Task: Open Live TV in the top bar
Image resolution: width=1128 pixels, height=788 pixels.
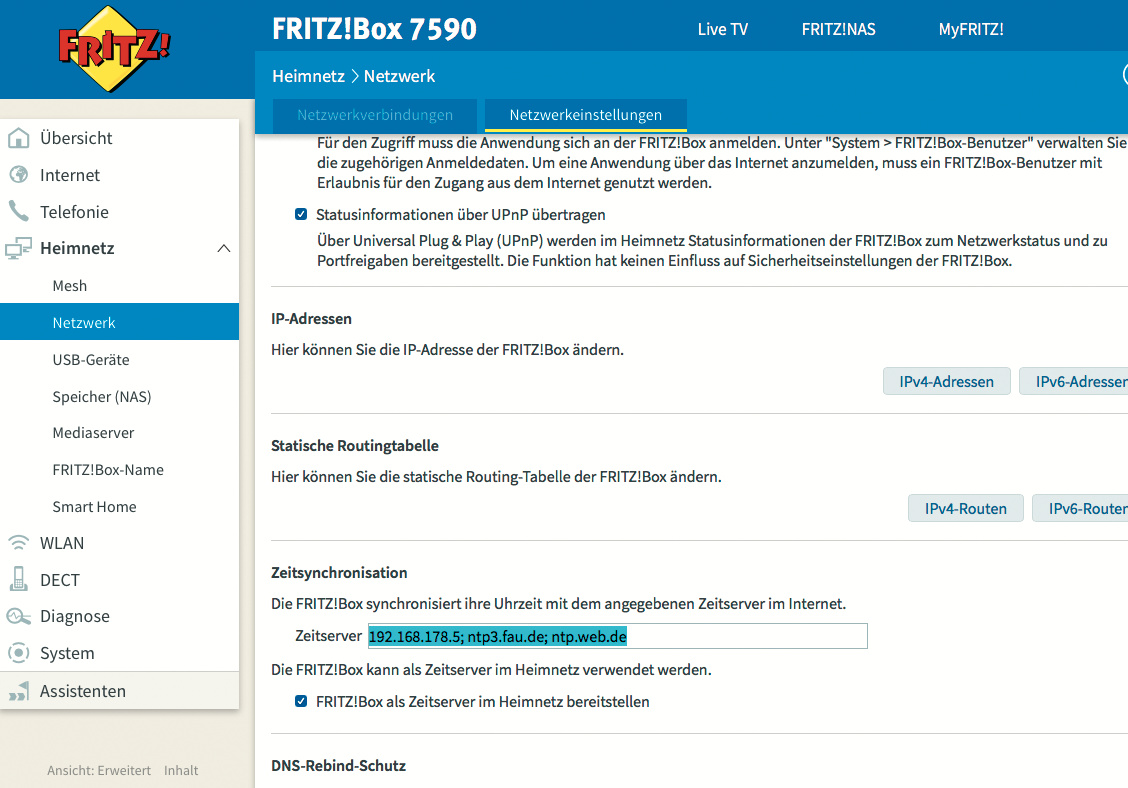Action: pos(722,30)
